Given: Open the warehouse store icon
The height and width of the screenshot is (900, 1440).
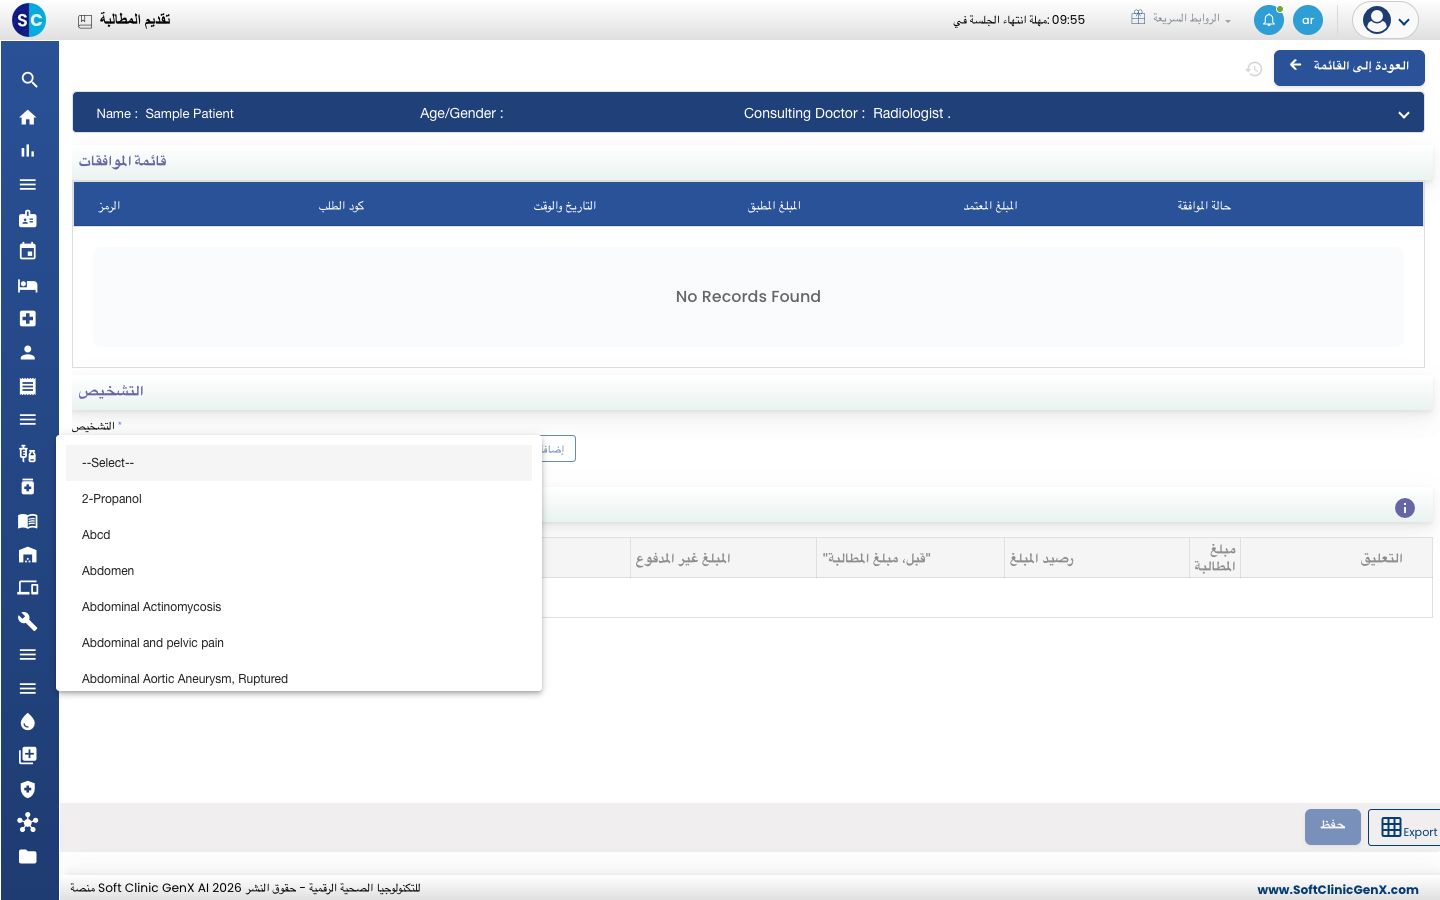Looking at the screenshot, I should tap(28, 554).
